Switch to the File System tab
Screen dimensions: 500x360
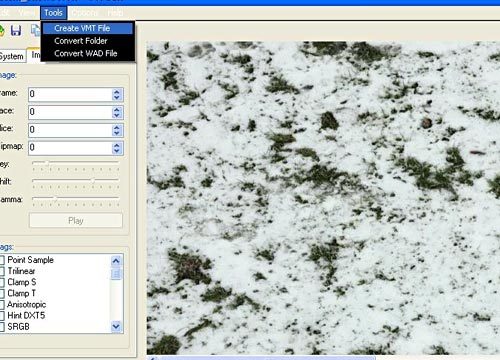pos(12,56)
